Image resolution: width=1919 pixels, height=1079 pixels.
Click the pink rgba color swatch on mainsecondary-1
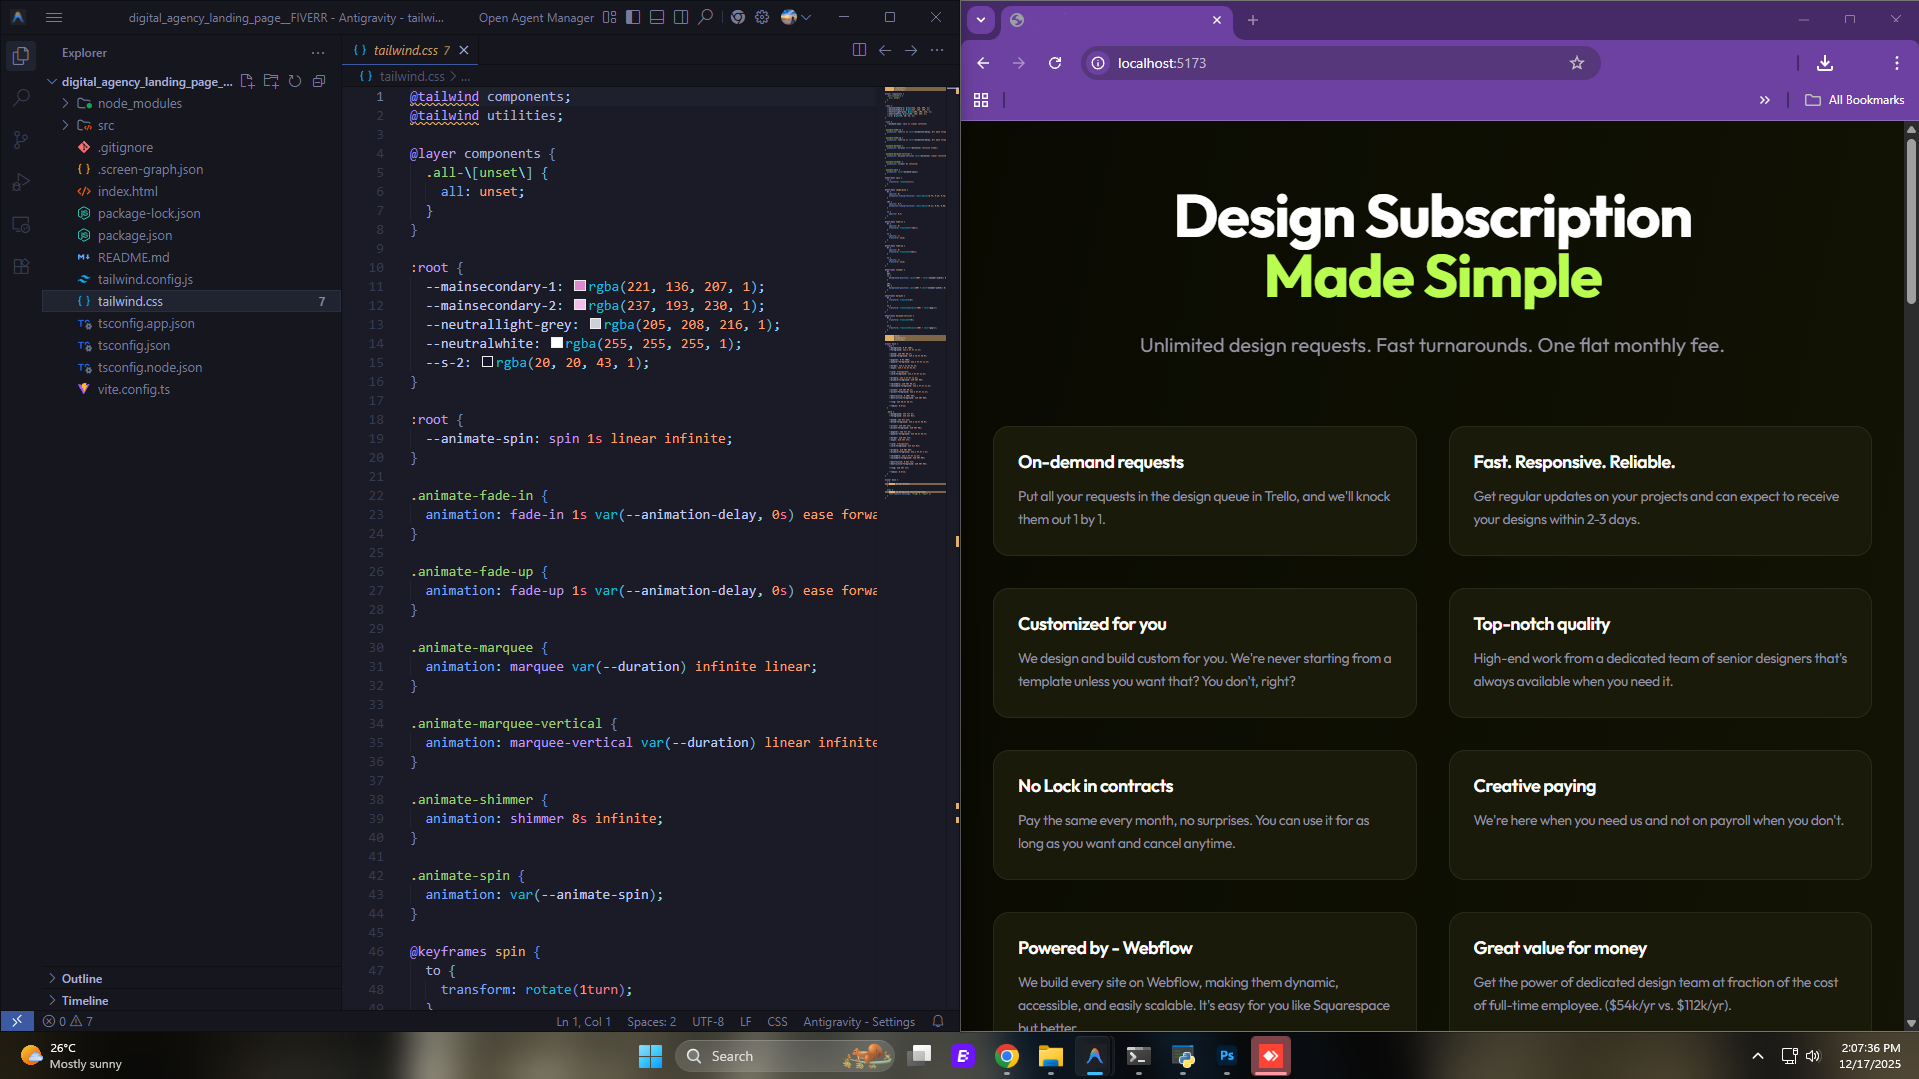(580, 286)
